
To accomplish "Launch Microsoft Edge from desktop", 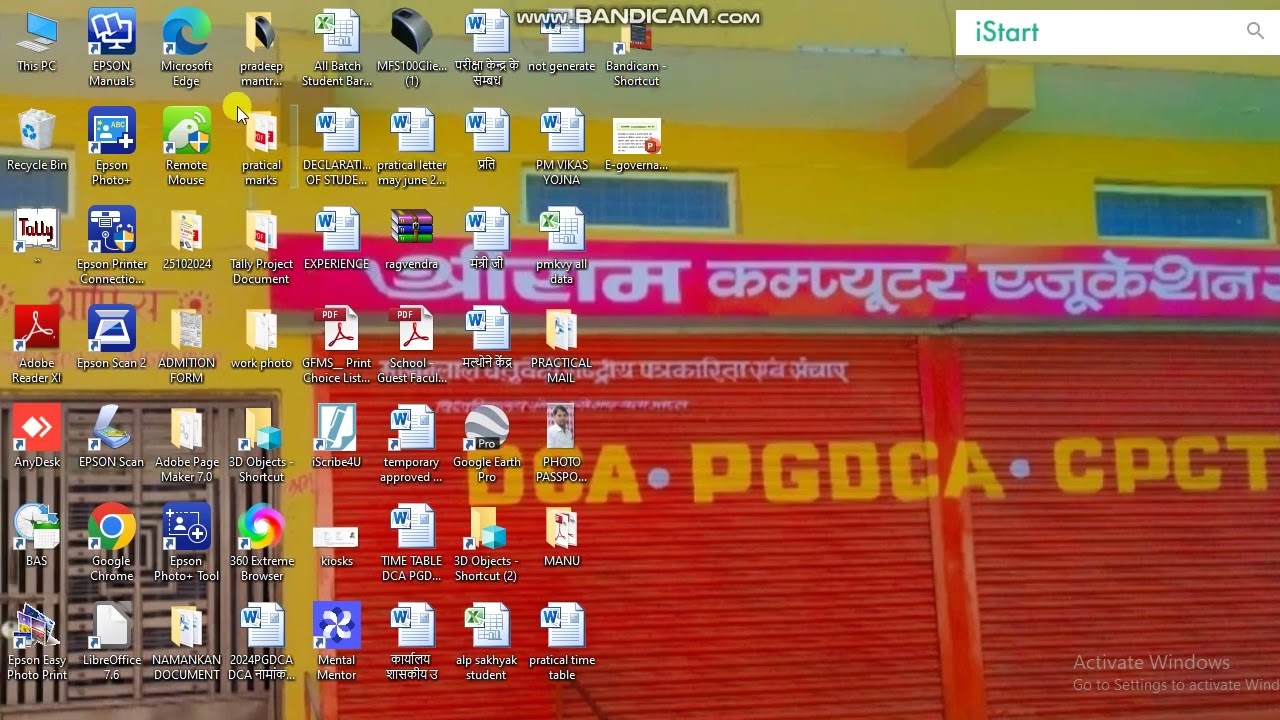I will point(186,49).
